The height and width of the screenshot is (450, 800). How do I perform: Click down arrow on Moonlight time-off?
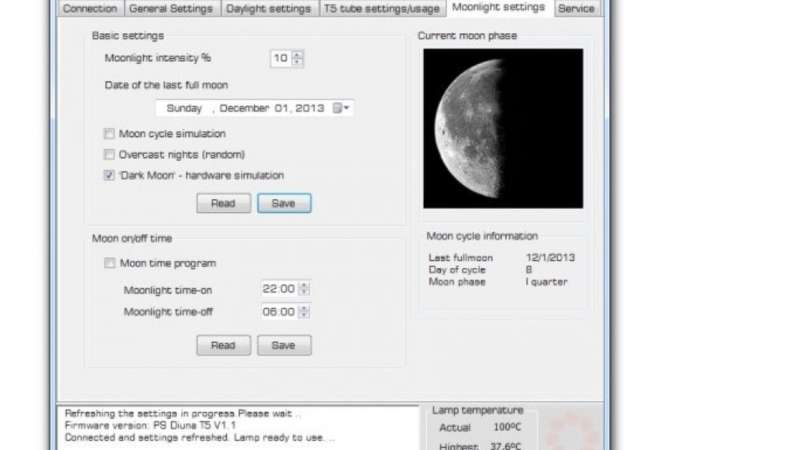pyautogui.click(x=304, y=316)
